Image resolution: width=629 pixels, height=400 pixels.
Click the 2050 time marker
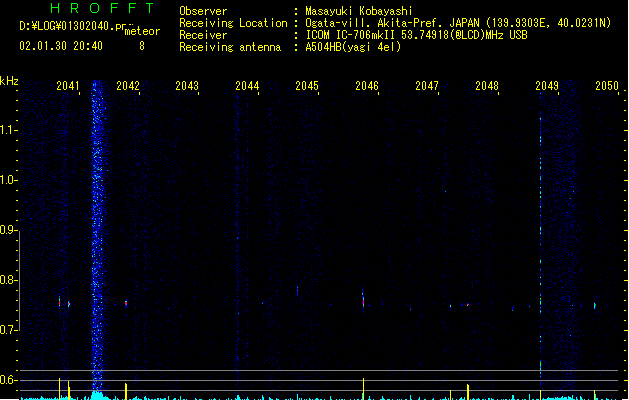(x=607, y=86)
